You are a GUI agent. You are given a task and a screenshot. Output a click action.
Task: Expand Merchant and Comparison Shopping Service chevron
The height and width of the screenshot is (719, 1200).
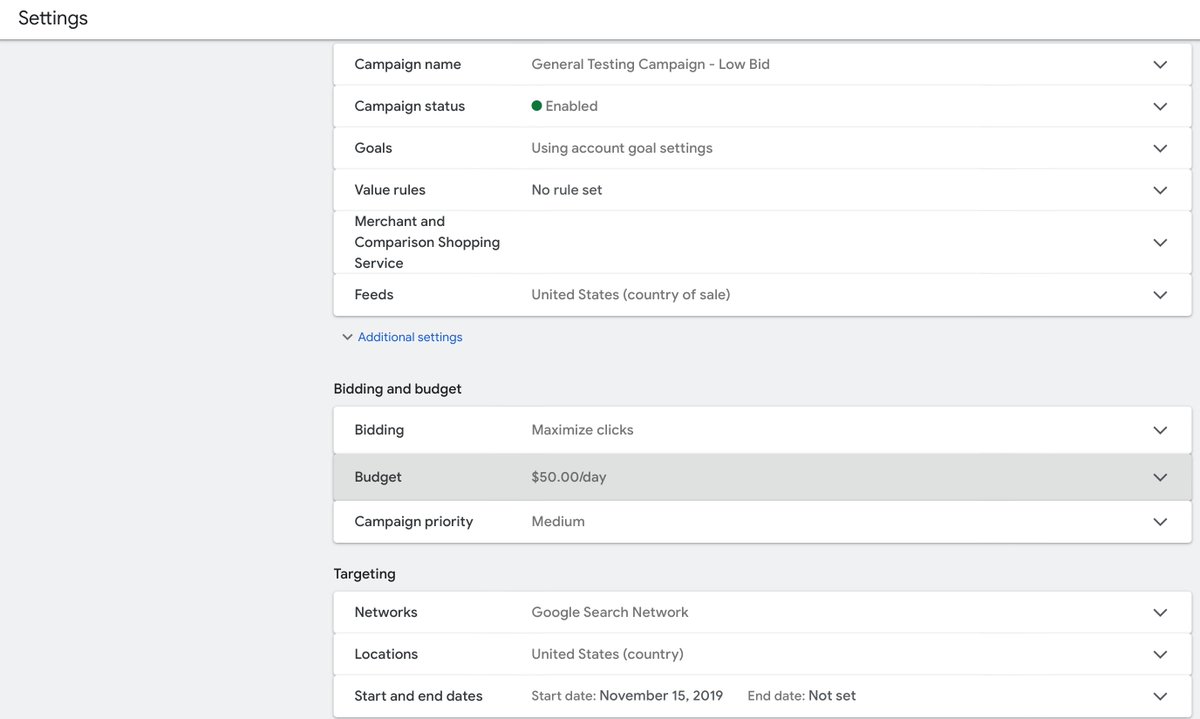[1160, 243]
